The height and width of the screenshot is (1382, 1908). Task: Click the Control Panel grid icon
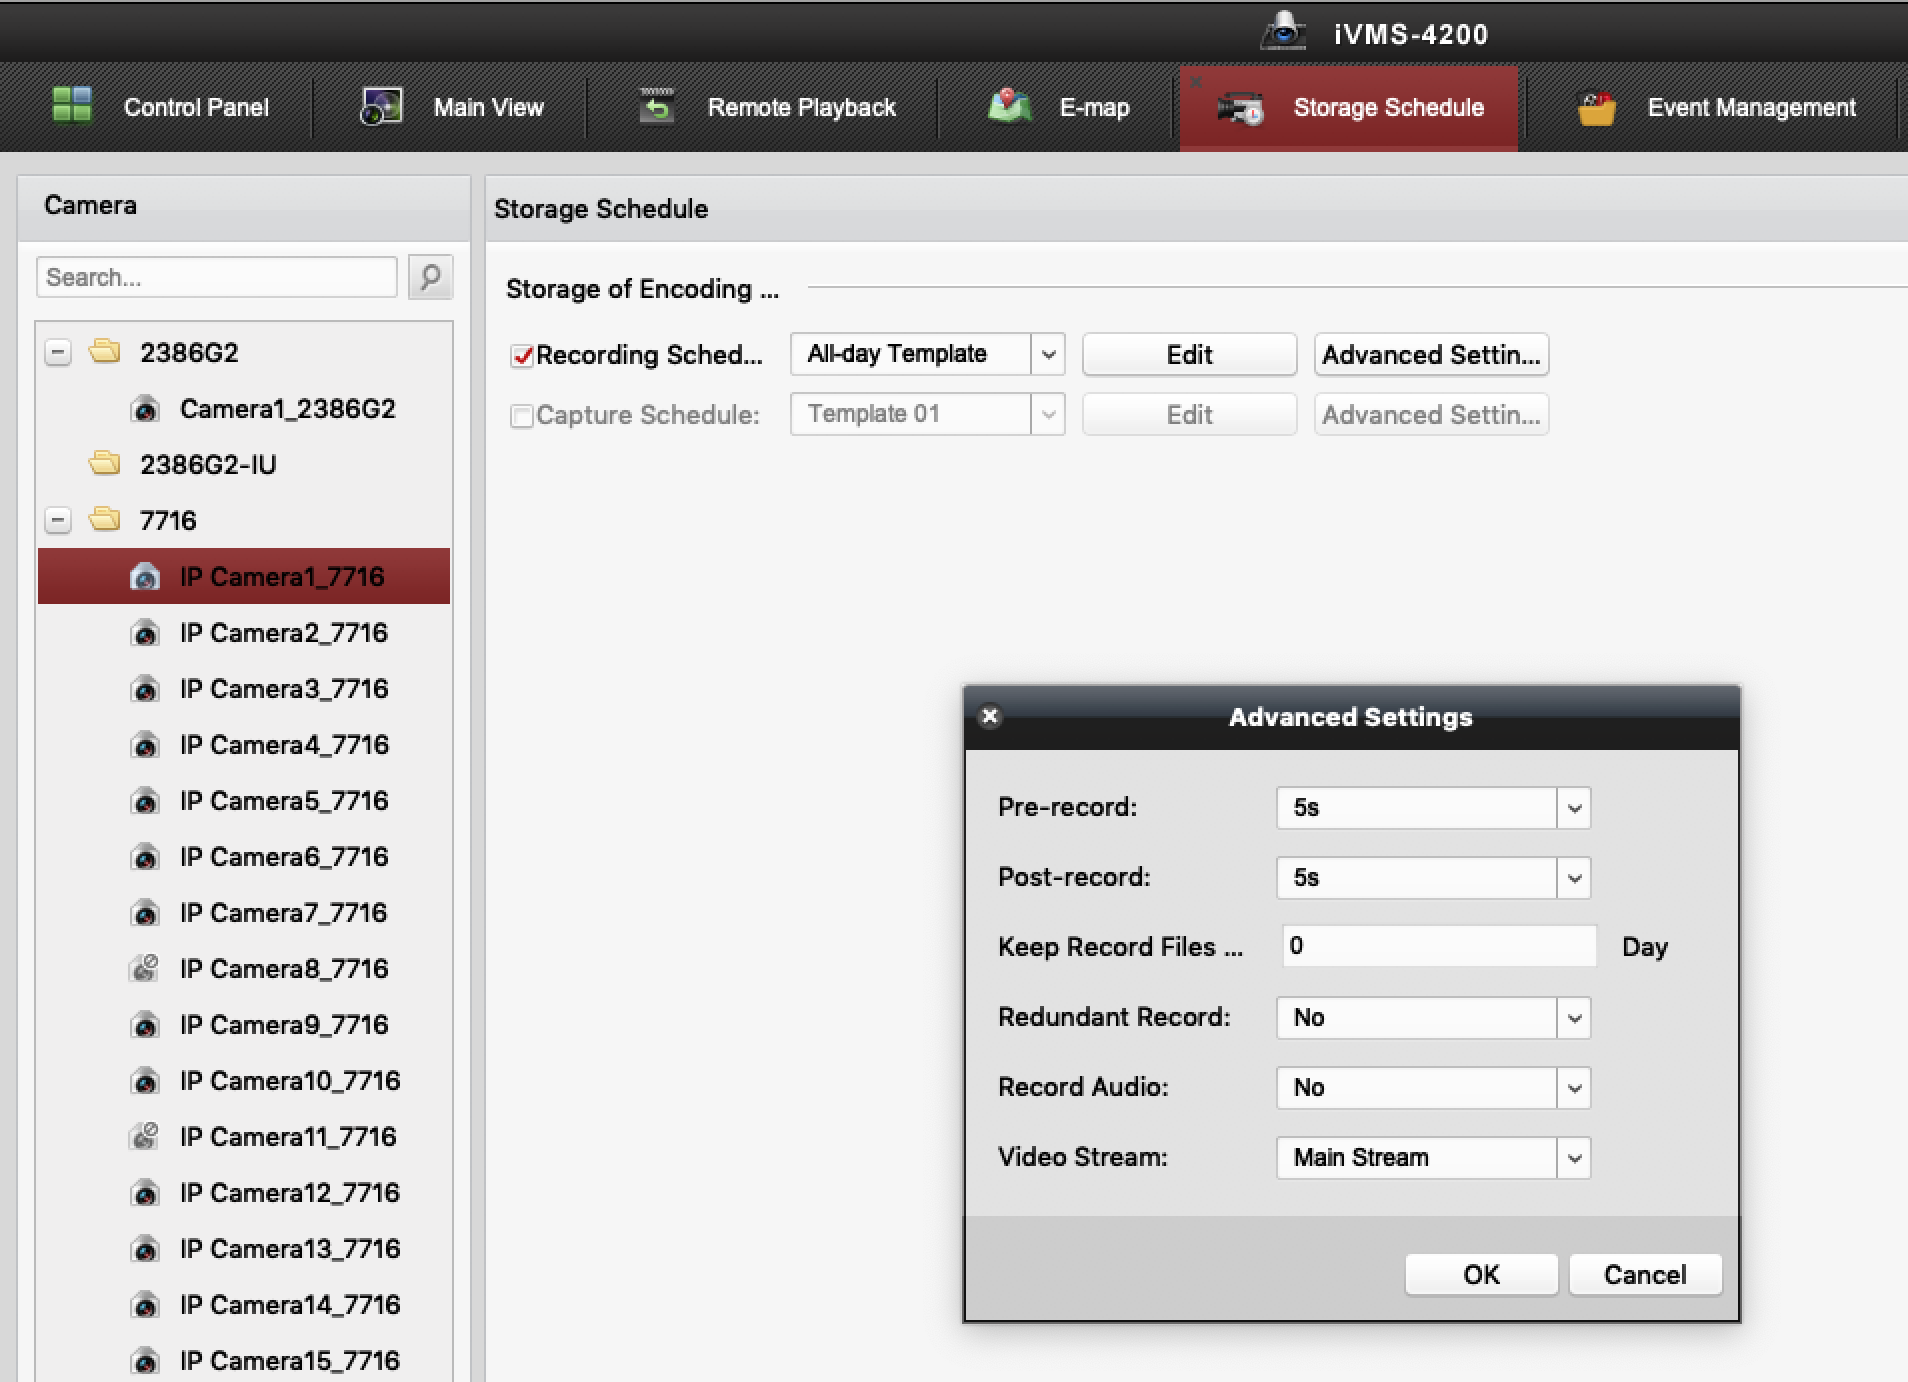pos(72,105)
